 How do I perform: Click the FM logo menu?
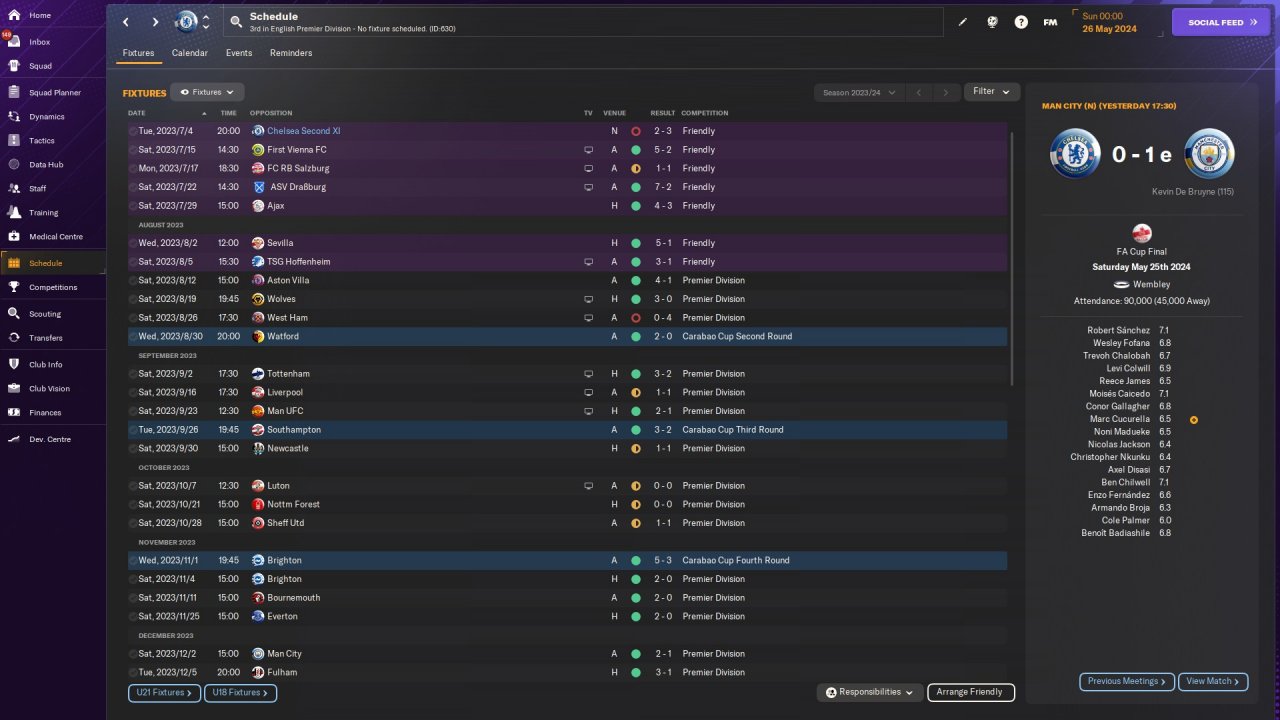1050,22
